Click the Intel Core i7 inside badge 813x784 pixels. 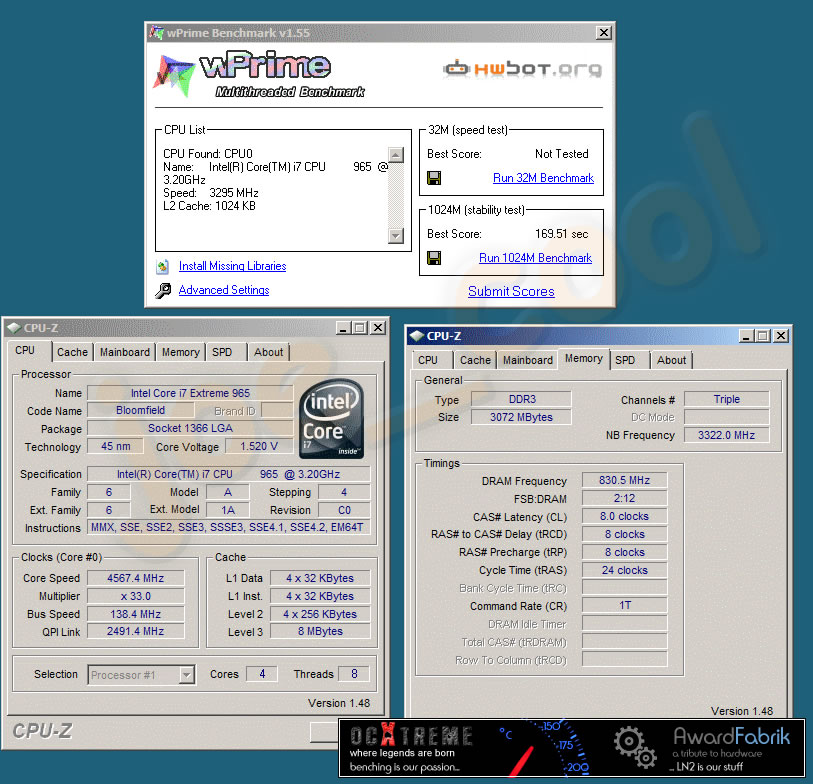(x=332, y=419)
